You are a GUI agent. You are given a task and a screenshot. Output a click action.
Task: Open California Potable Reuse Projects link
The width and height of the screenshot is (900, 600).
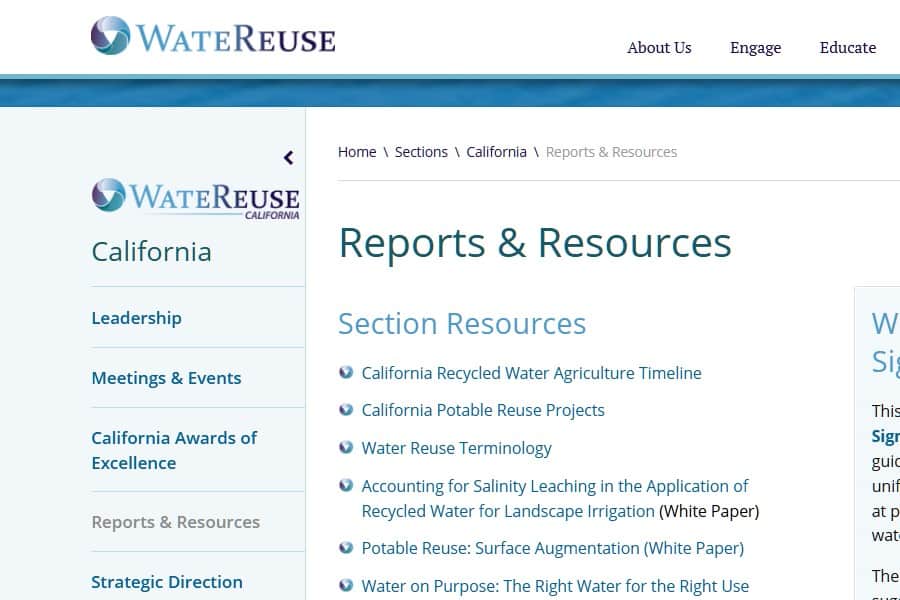tap(483, 410)
